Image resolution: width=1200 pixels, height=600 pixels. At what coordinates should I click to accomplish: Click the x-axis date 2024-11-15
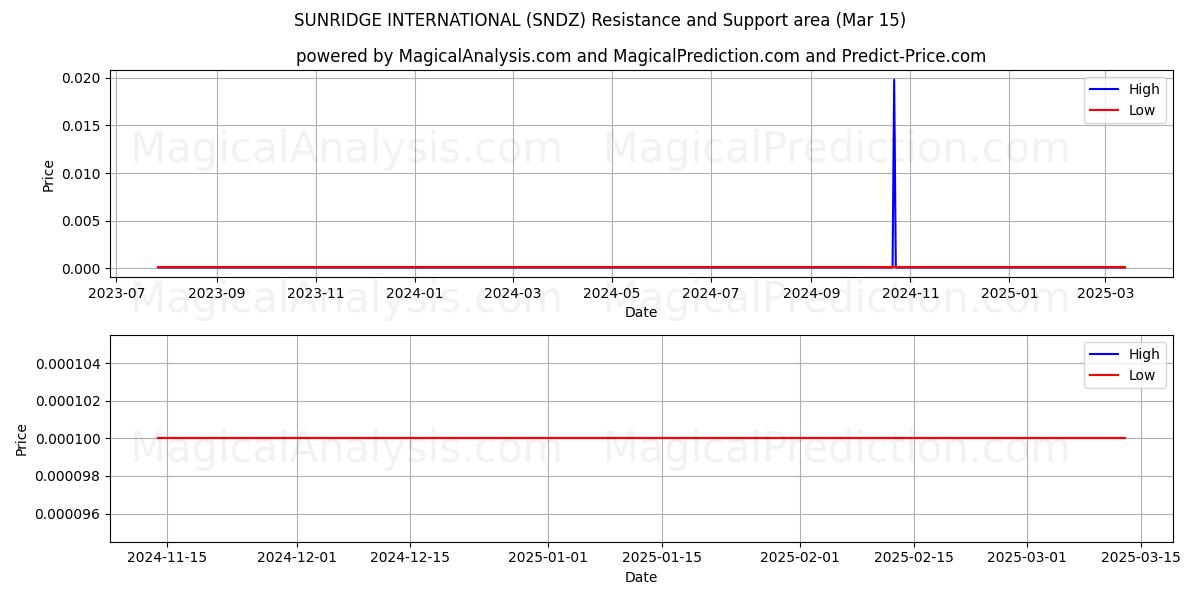167,558
